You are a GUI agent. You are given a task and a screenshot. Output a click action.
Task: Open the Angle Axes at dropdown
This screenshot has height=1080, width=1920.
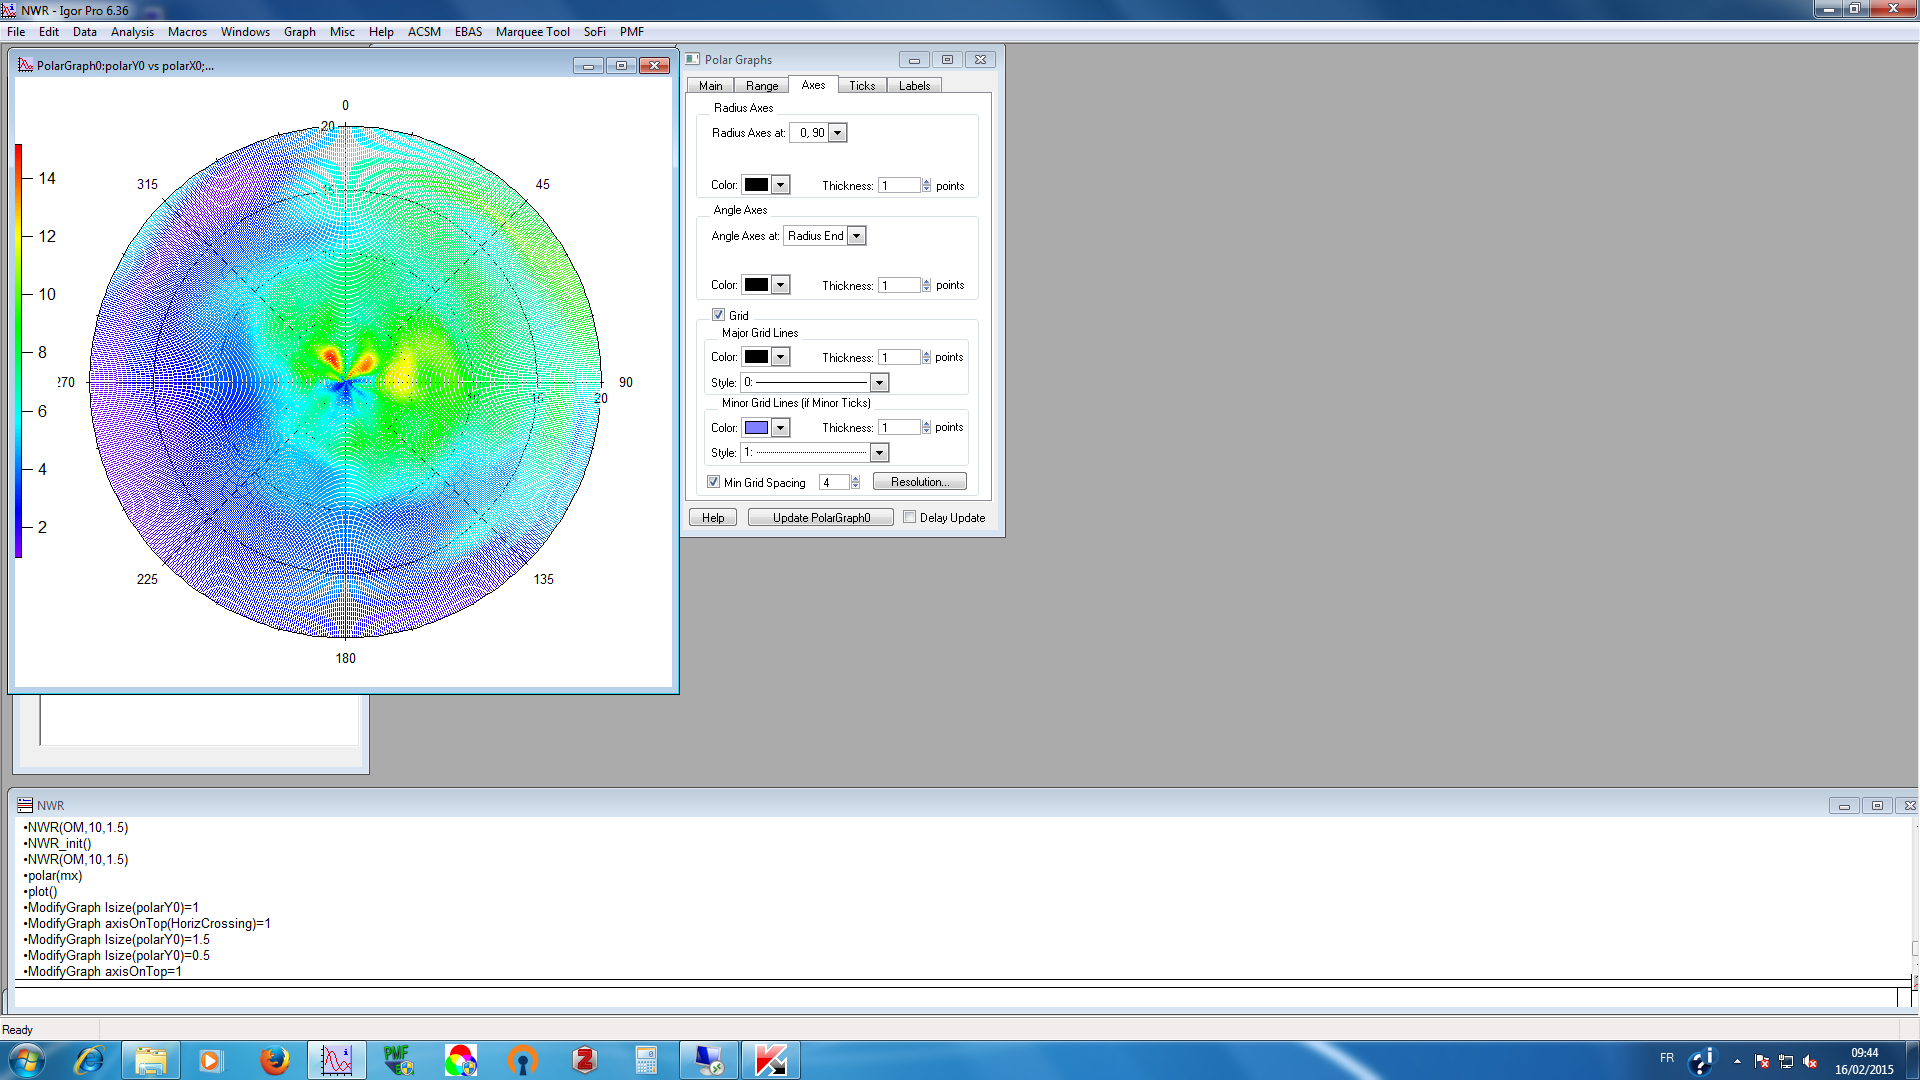point(856,235)
